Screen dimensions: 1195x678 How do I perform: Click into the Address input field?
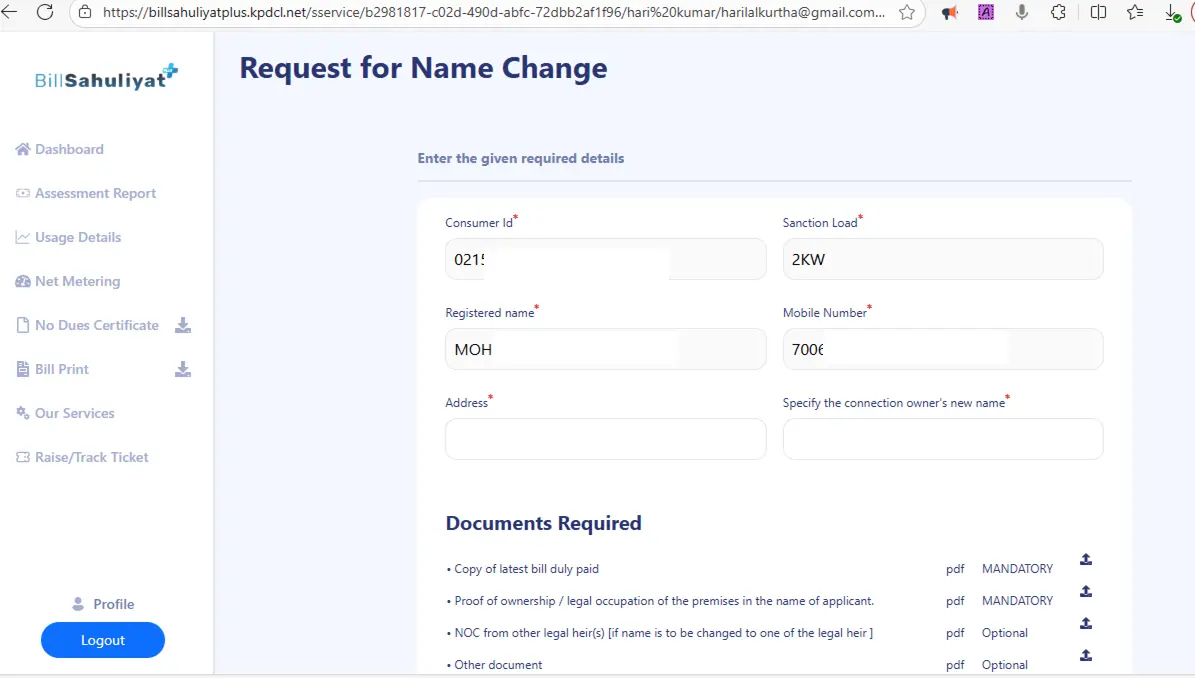(605, 439)
